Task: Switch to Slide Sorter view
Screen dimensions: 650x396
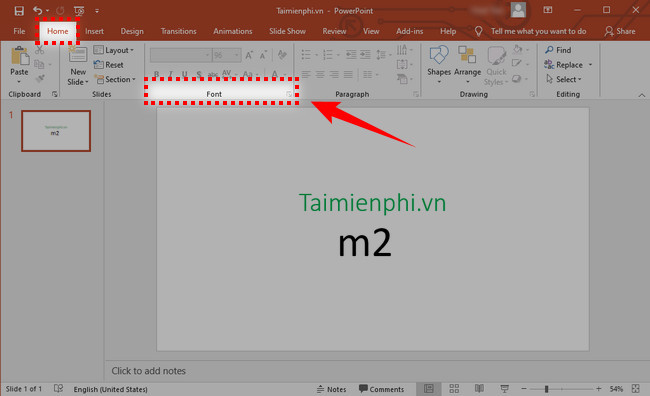Action: coord(454,389)
